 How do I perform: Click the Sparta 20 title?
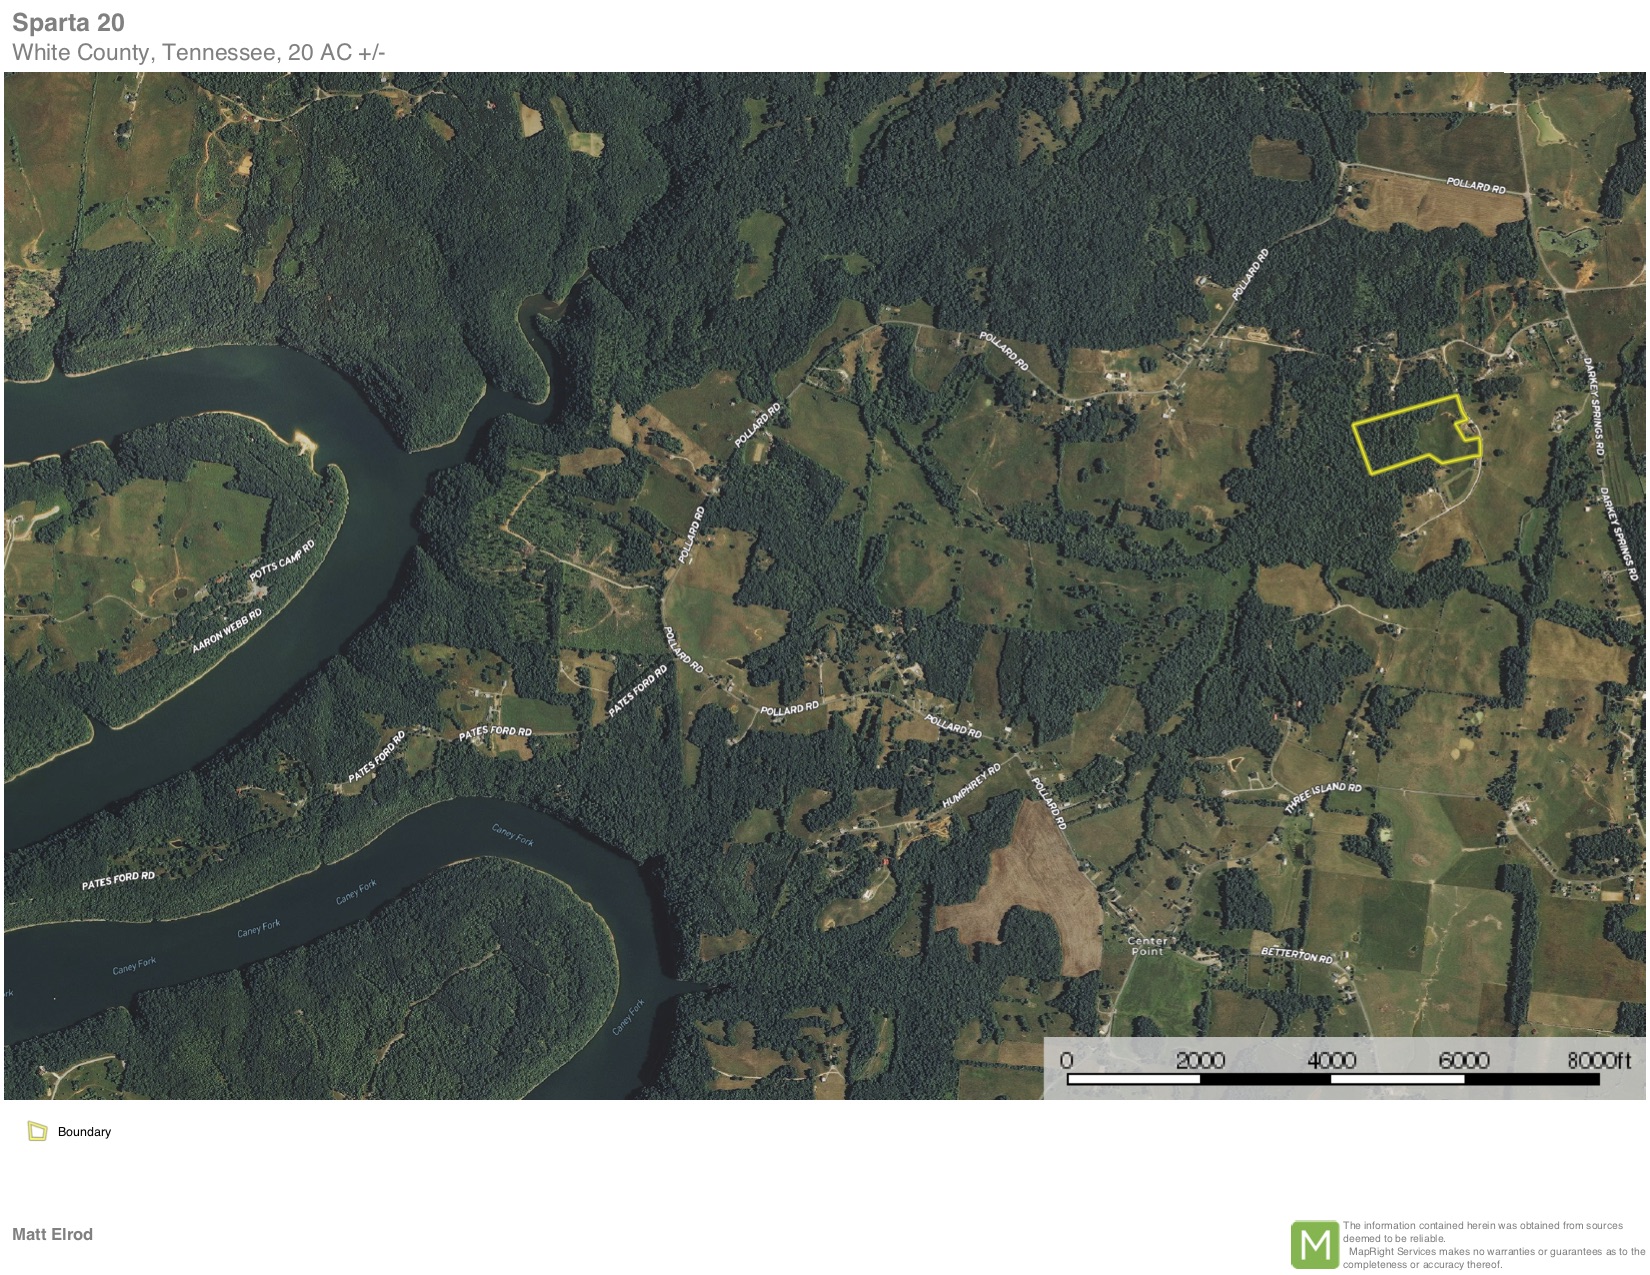68,22
